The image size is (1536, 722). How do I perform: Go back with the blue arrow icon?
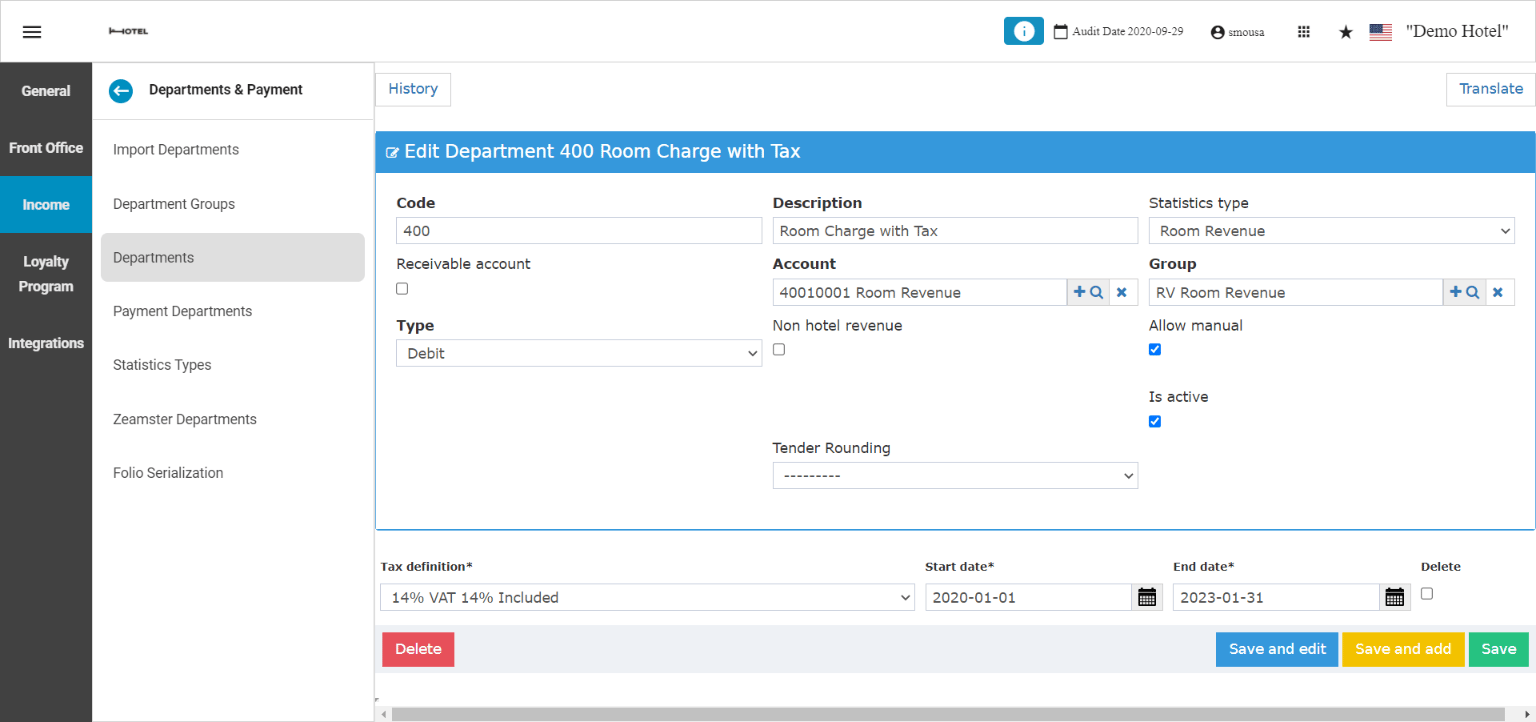(120, 91)
